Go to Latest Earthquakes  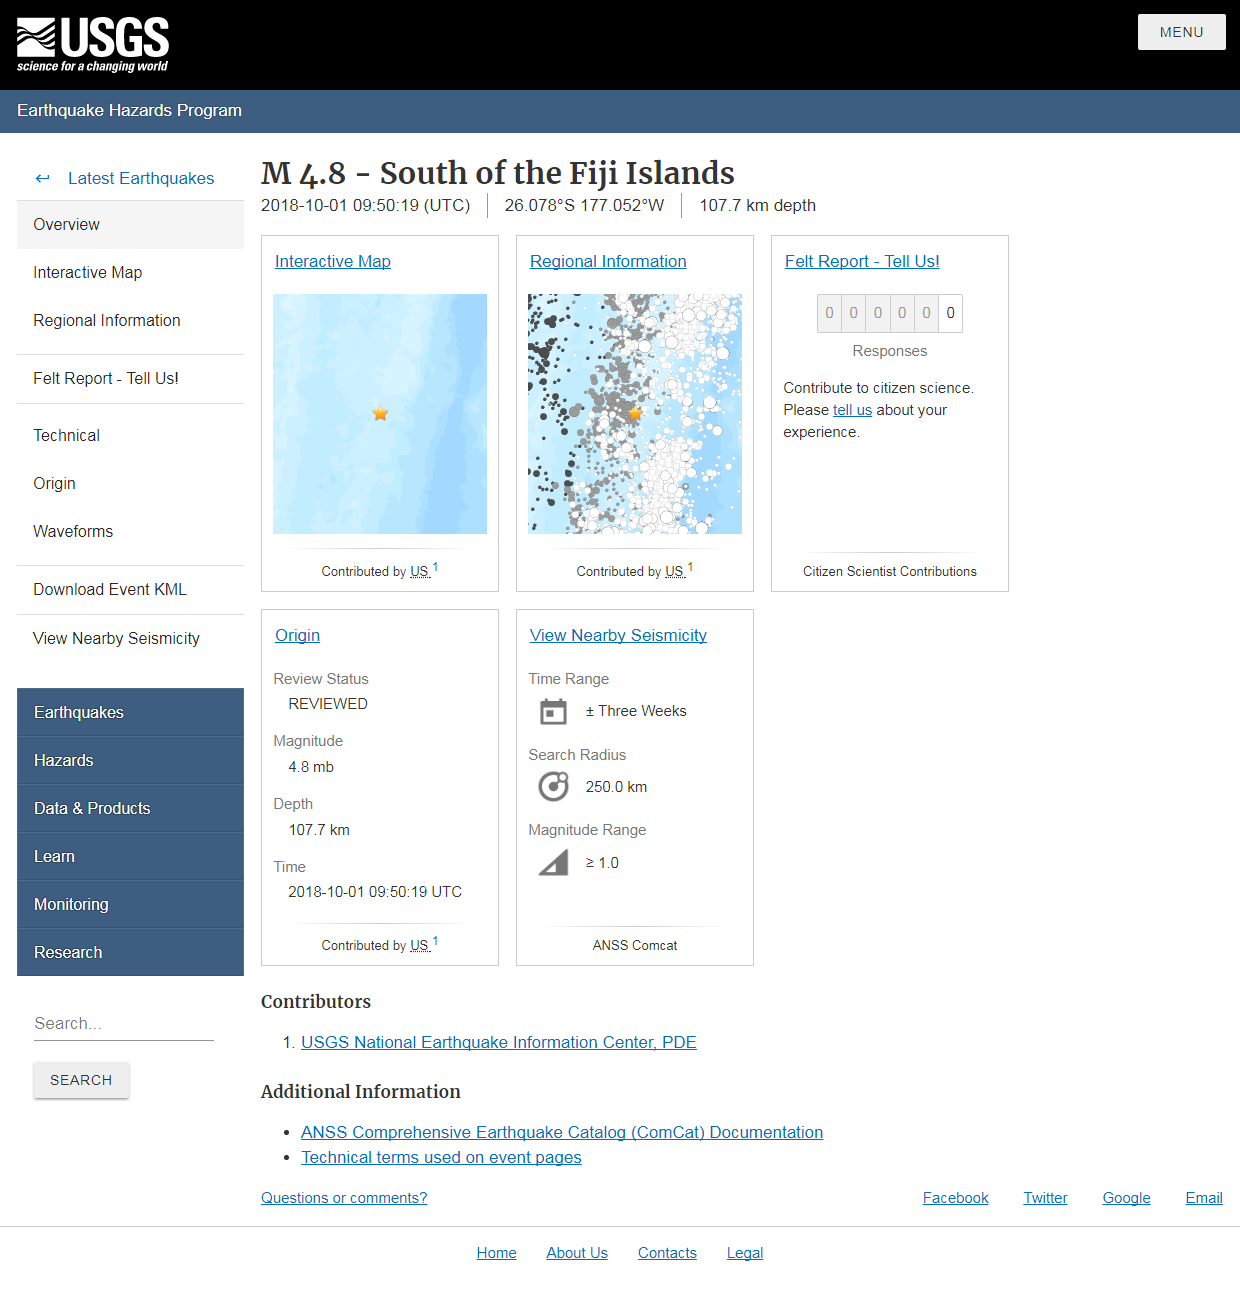click(x=141, y=178)
